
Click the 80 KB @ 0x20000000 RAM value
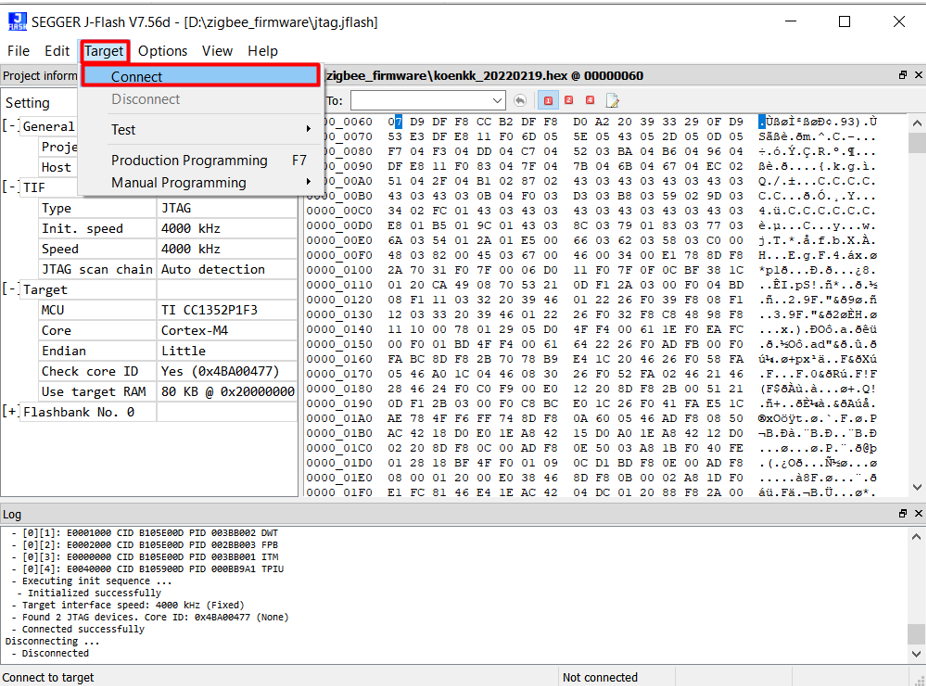[227, 391]
